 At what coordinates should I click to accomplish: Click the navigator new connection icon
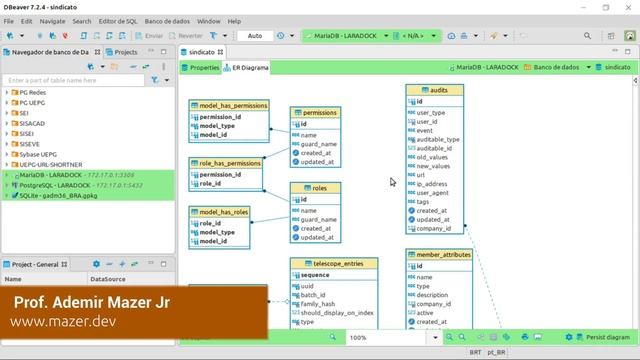tap(91, 67)
